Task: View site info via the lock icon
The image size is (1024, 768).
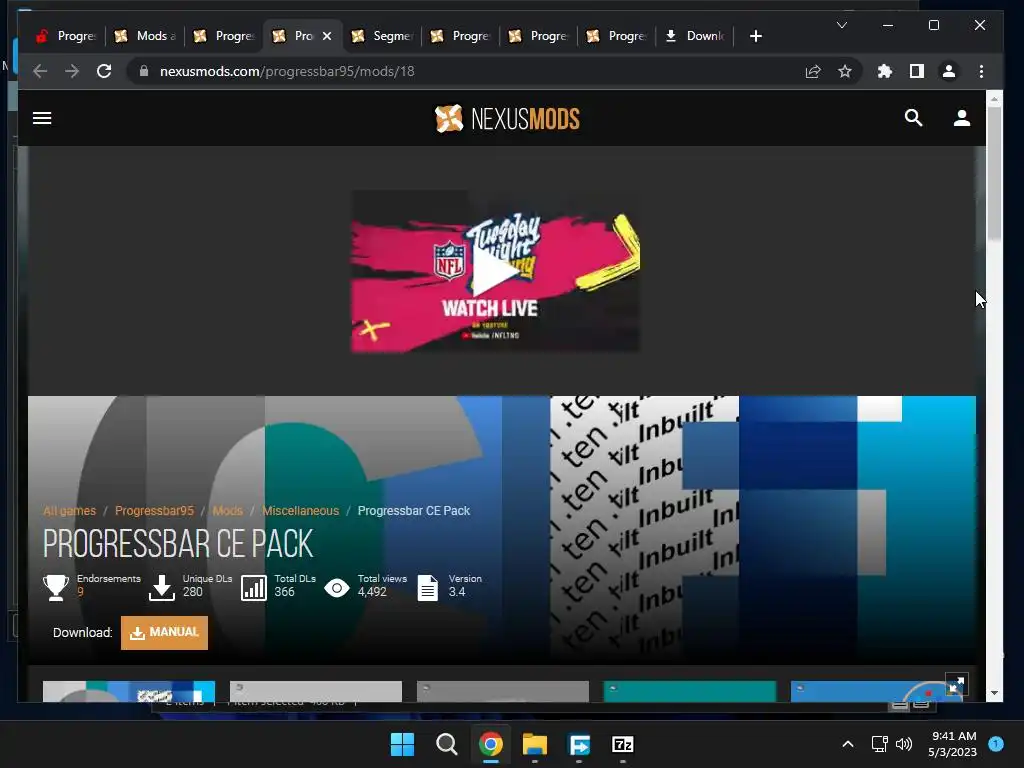Action: pyautogui.click(x=144, y=71)
